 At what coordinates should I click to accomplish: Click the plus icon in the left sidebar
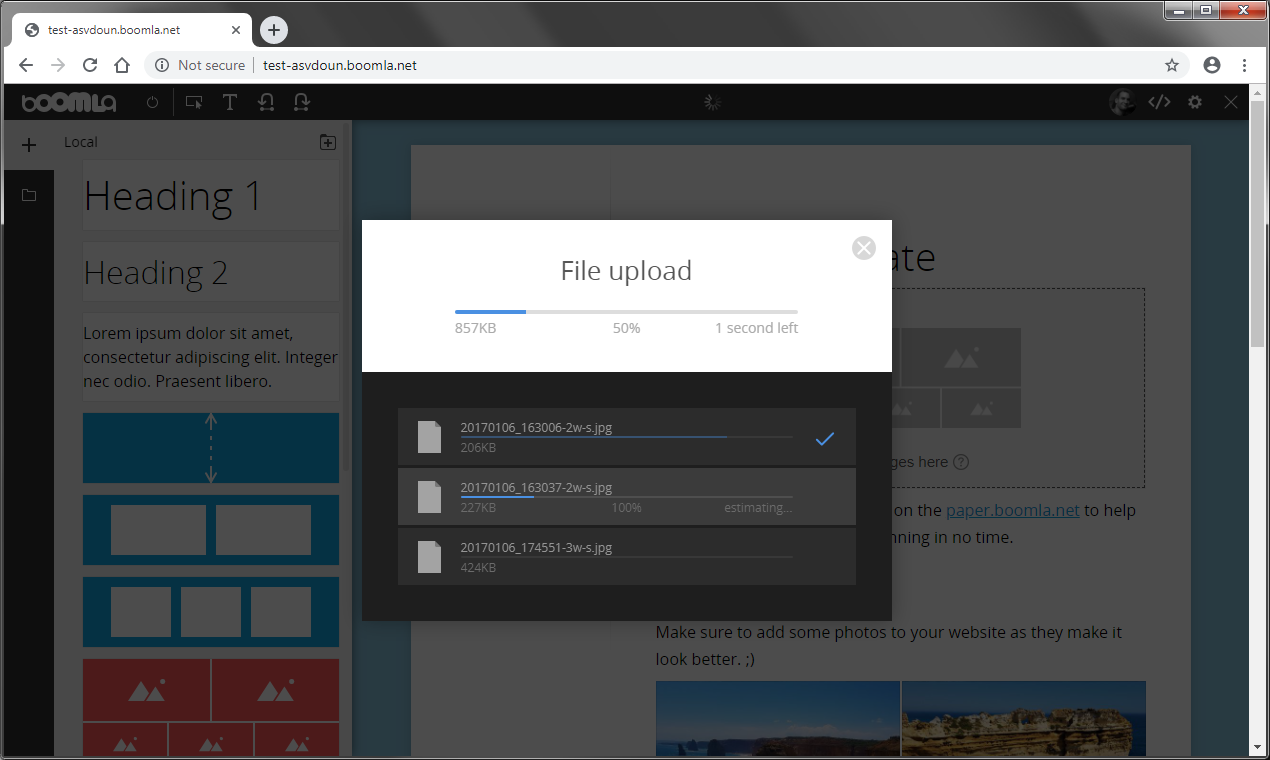click(29, 145)
